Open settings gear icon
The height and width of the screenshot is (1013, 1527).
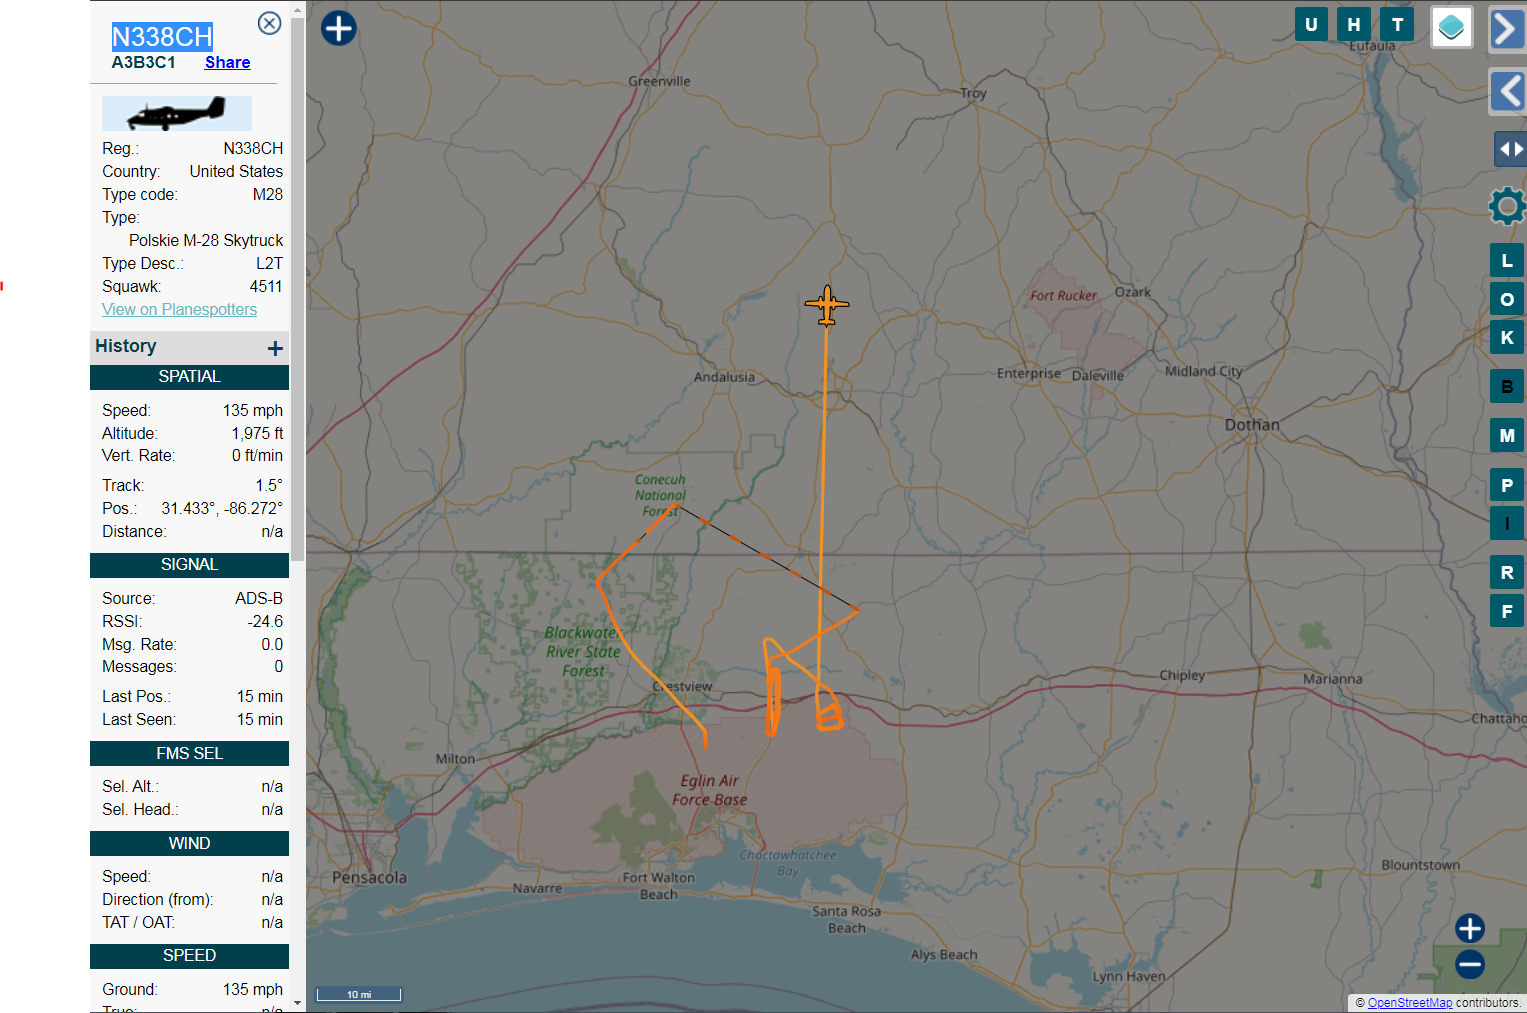[1507, 206]
